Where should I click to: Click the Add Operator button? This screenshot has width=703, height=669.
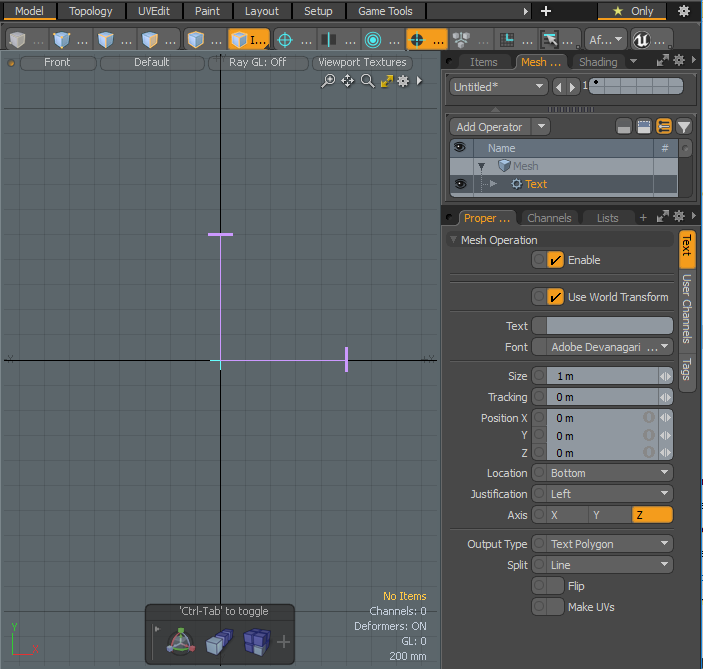(x=489, y=127)
